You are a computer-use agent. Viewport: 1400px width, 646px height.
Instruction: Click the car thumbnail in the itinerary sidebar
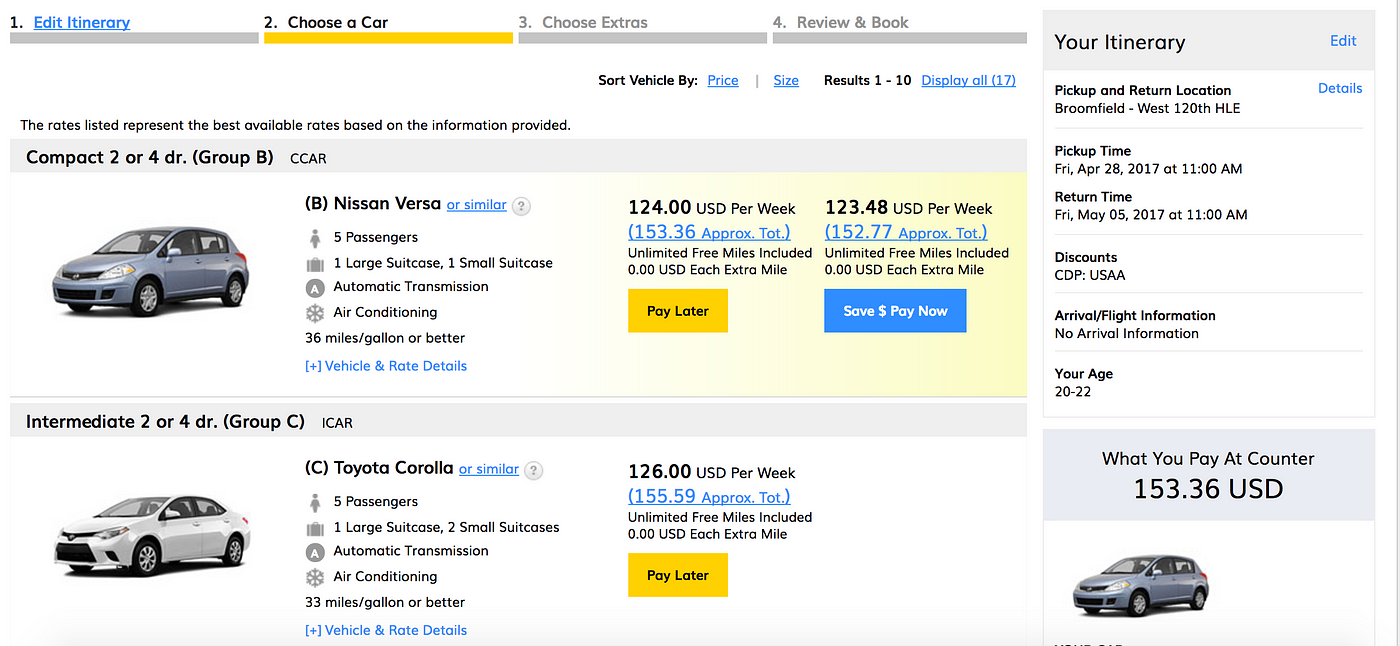click(x=1140, y=585)
